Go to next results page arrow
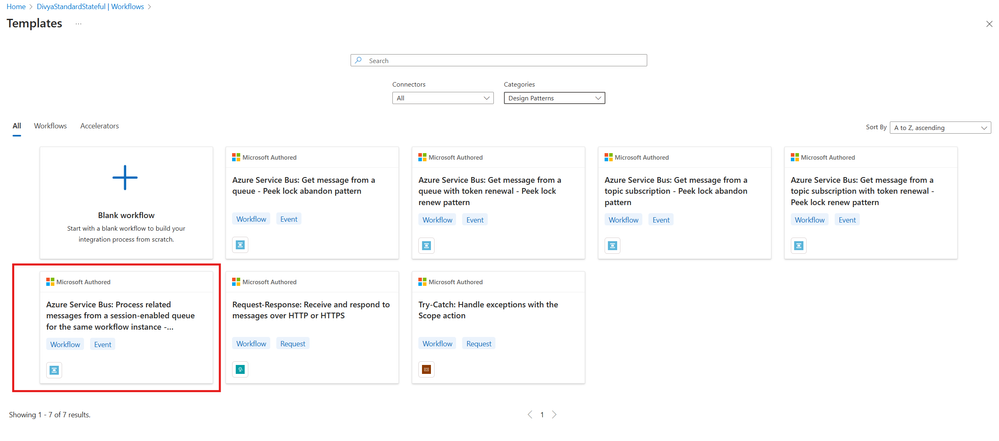This screenshot has width=999, height=441. [x=555, y=414]
